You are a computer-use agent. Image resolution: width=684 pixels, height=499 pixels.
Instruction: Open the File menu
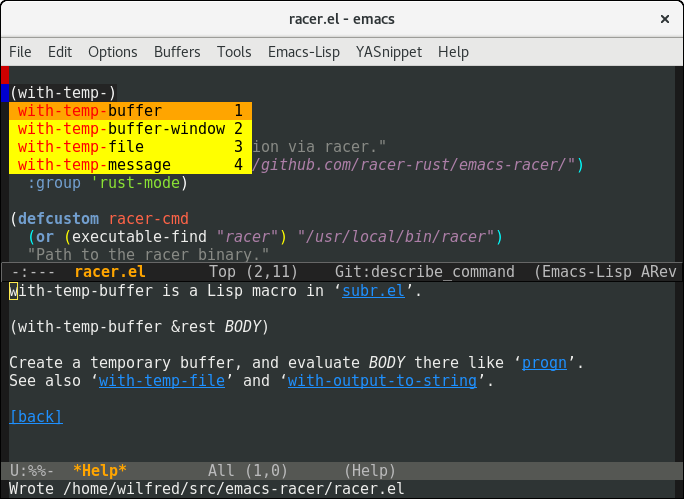click(20, 52)
